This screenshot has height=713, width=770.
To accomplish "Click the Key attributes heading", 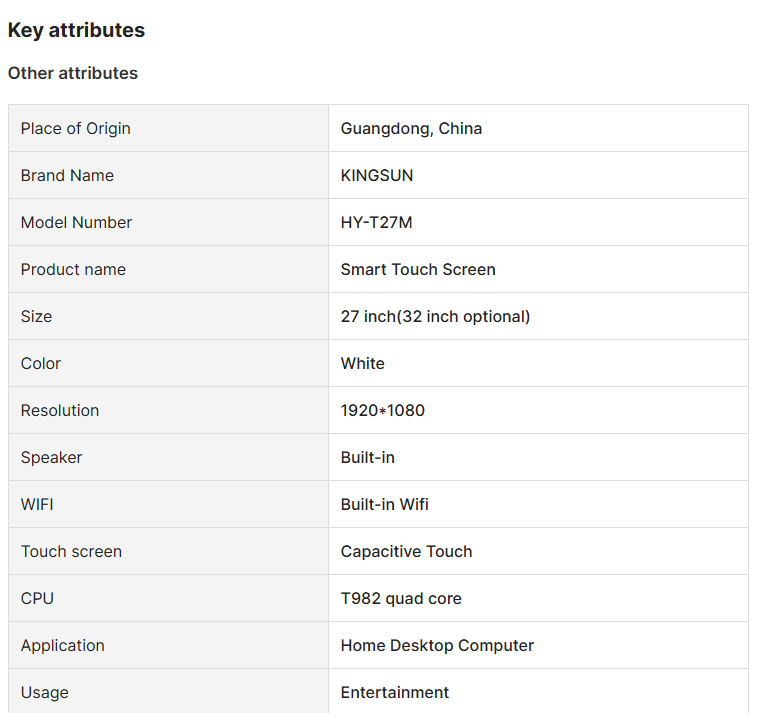I will coord(76,30).
